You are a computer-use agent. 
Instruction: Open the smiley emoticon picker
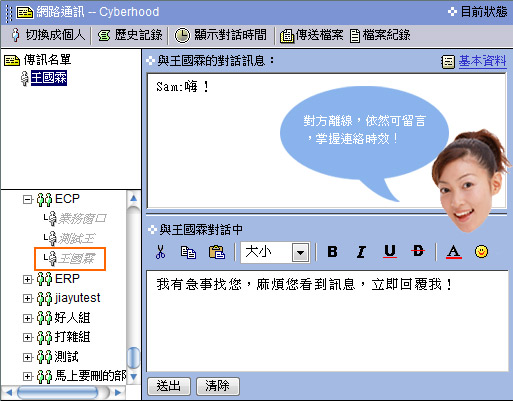(x=481, y=251)
